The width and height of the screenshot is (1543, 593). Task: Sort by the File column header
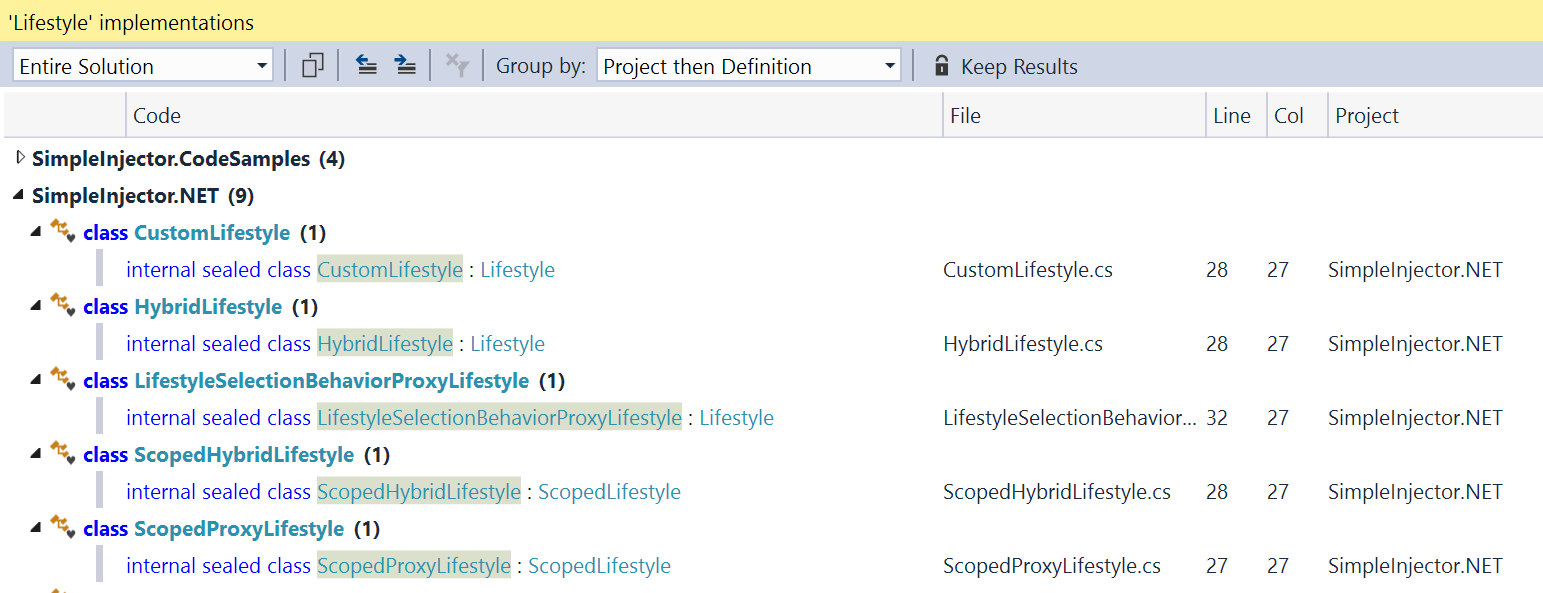1074,115
